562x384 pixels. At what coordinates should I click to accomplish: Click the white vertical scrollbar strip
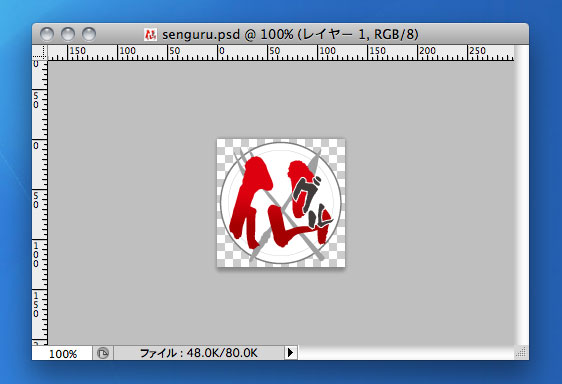pyautogui.click(x=521, y=195)
